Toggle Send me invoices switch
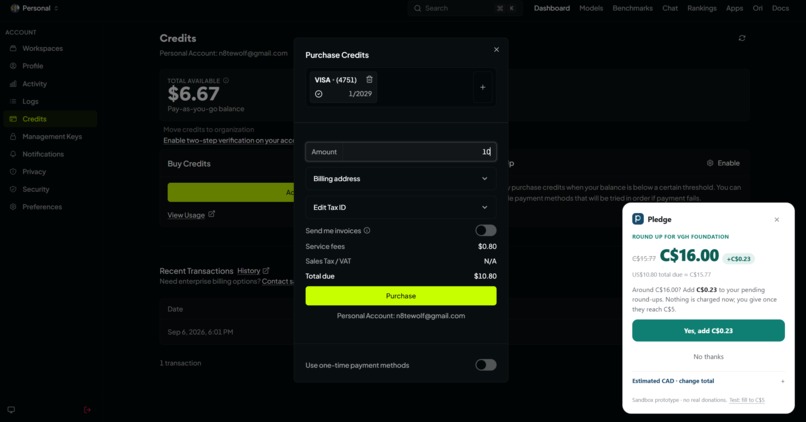This screenshot has height=422, width=806. 486,230
